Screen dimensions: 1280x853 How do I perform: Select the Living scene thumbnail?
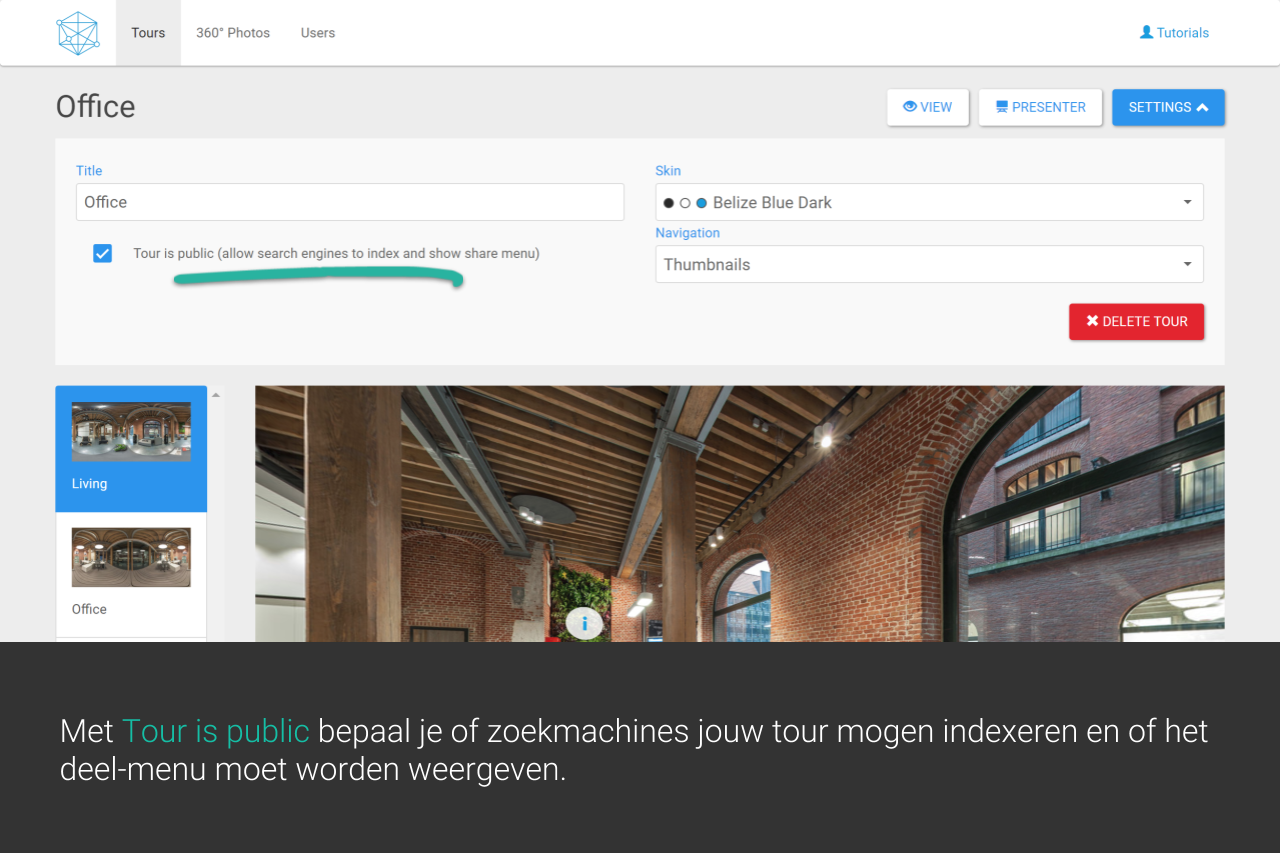131,432
